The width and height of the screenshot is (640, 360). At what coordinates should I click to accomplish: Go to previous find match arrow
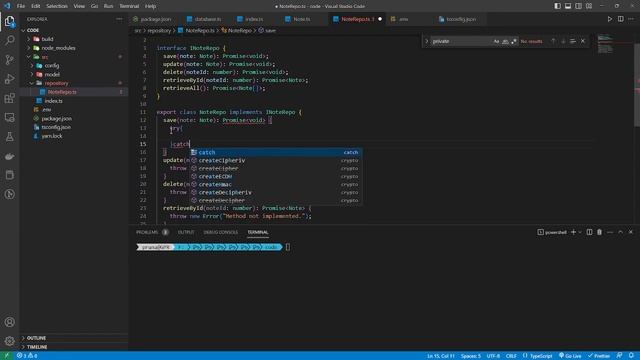[553, 41]
